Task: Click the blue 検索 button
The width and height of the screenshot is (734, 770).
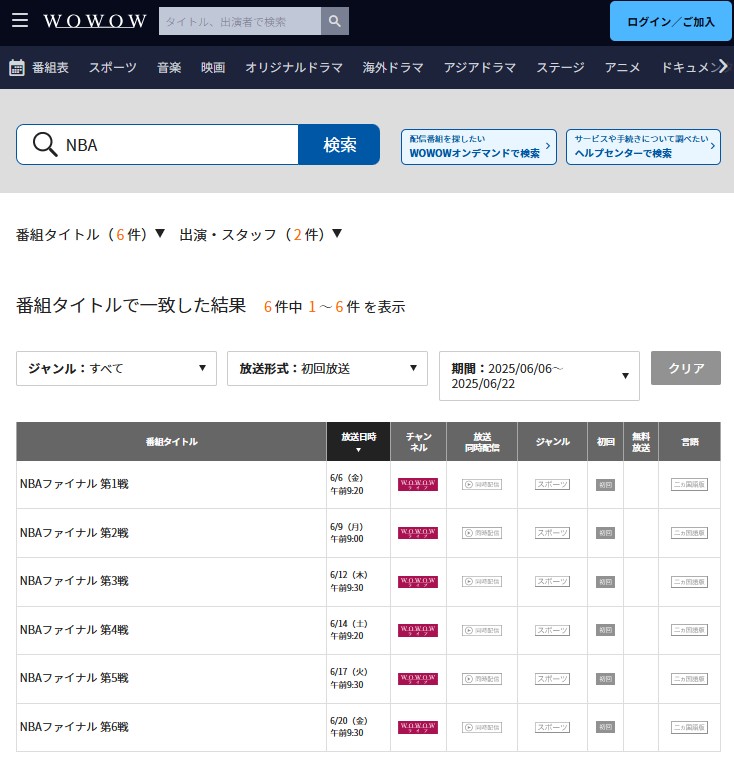Action: tap(339, 145)
